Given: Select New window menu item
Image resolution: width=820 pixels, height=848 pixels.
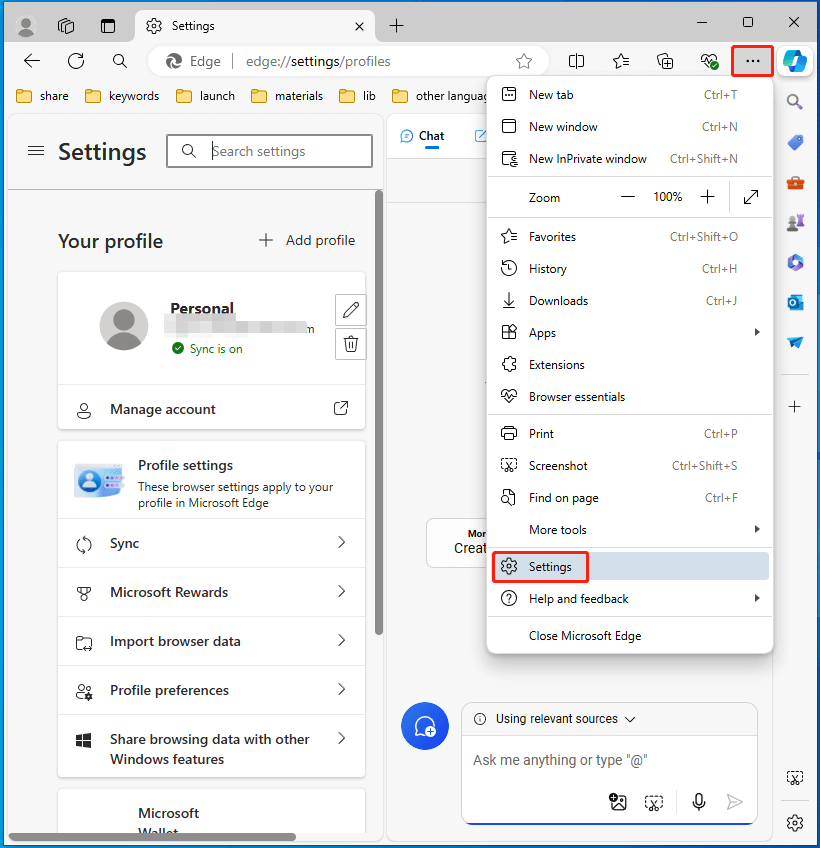Looking at the screenshot, I should click(630, 127).
